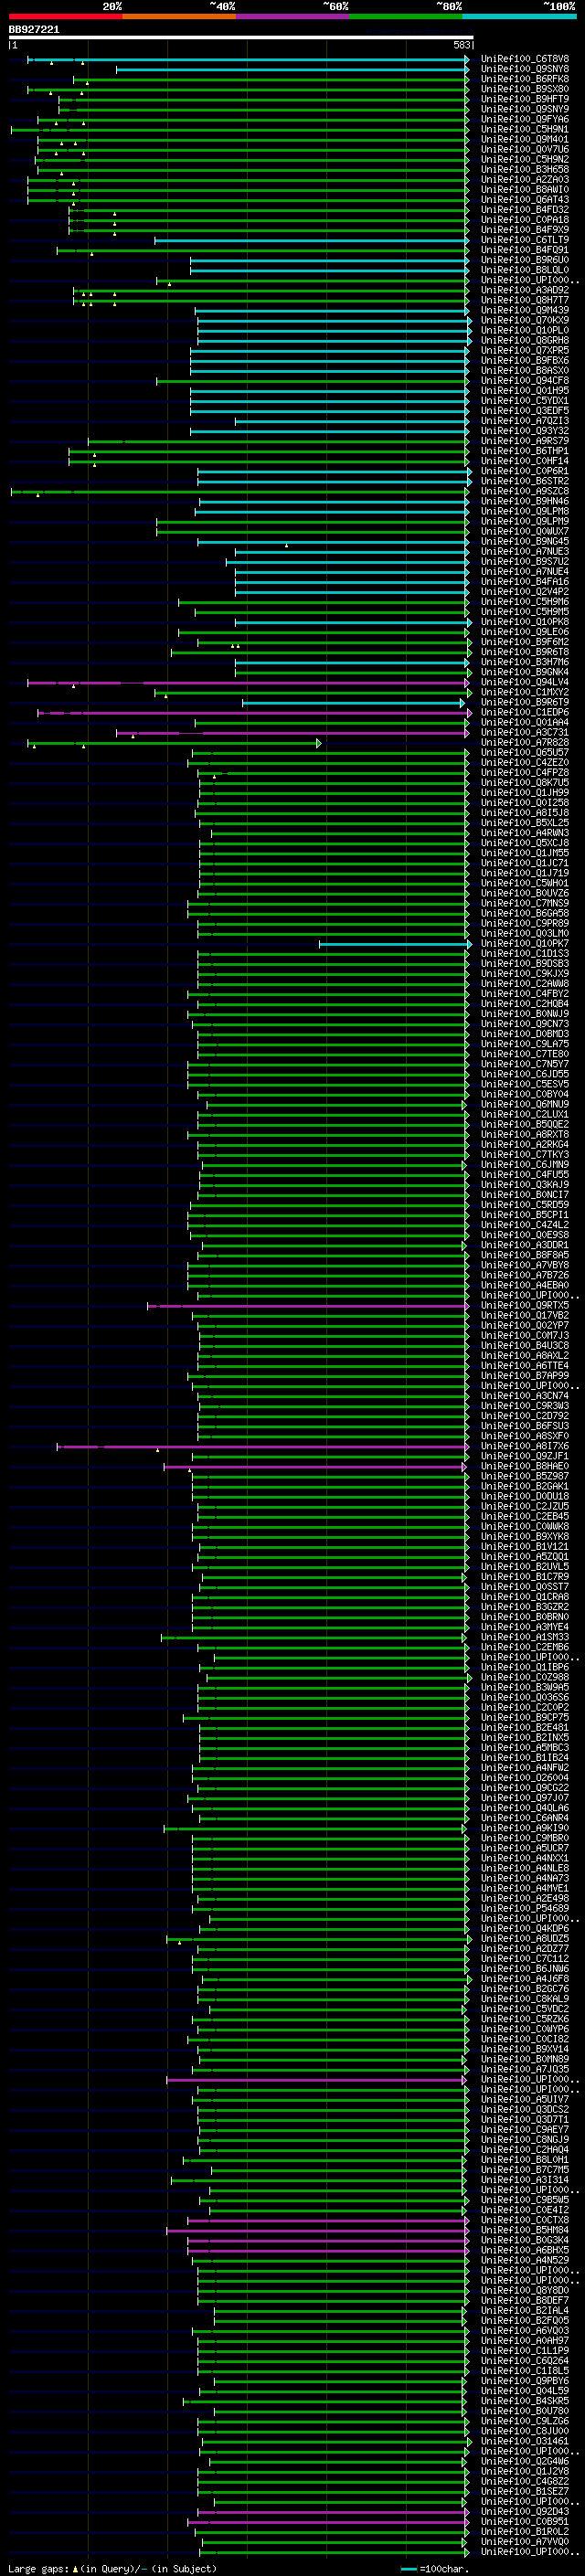Select hit label UniRef100_Q9SNY8

525,69
